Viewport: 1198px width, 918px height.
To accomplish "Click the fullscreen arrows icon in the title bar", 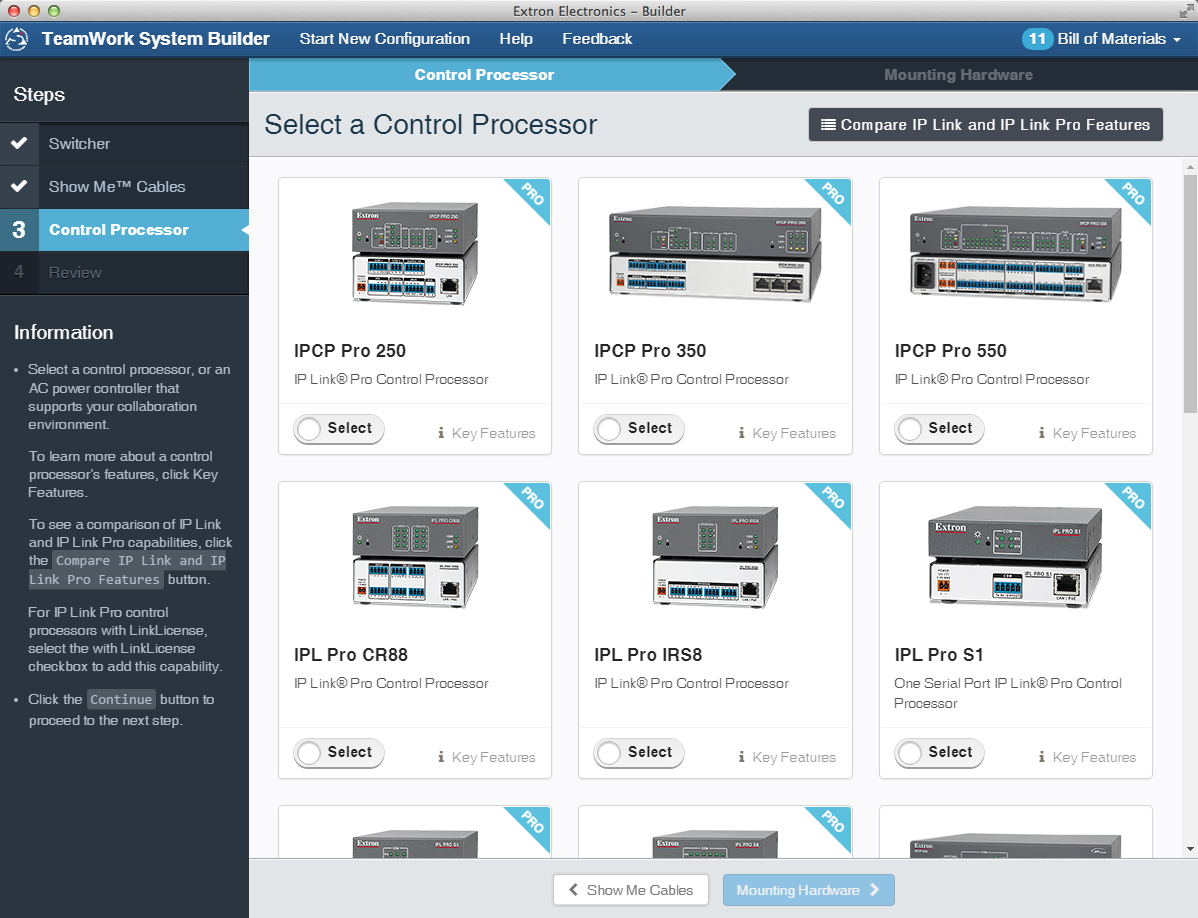I will tap(1185, 11).
